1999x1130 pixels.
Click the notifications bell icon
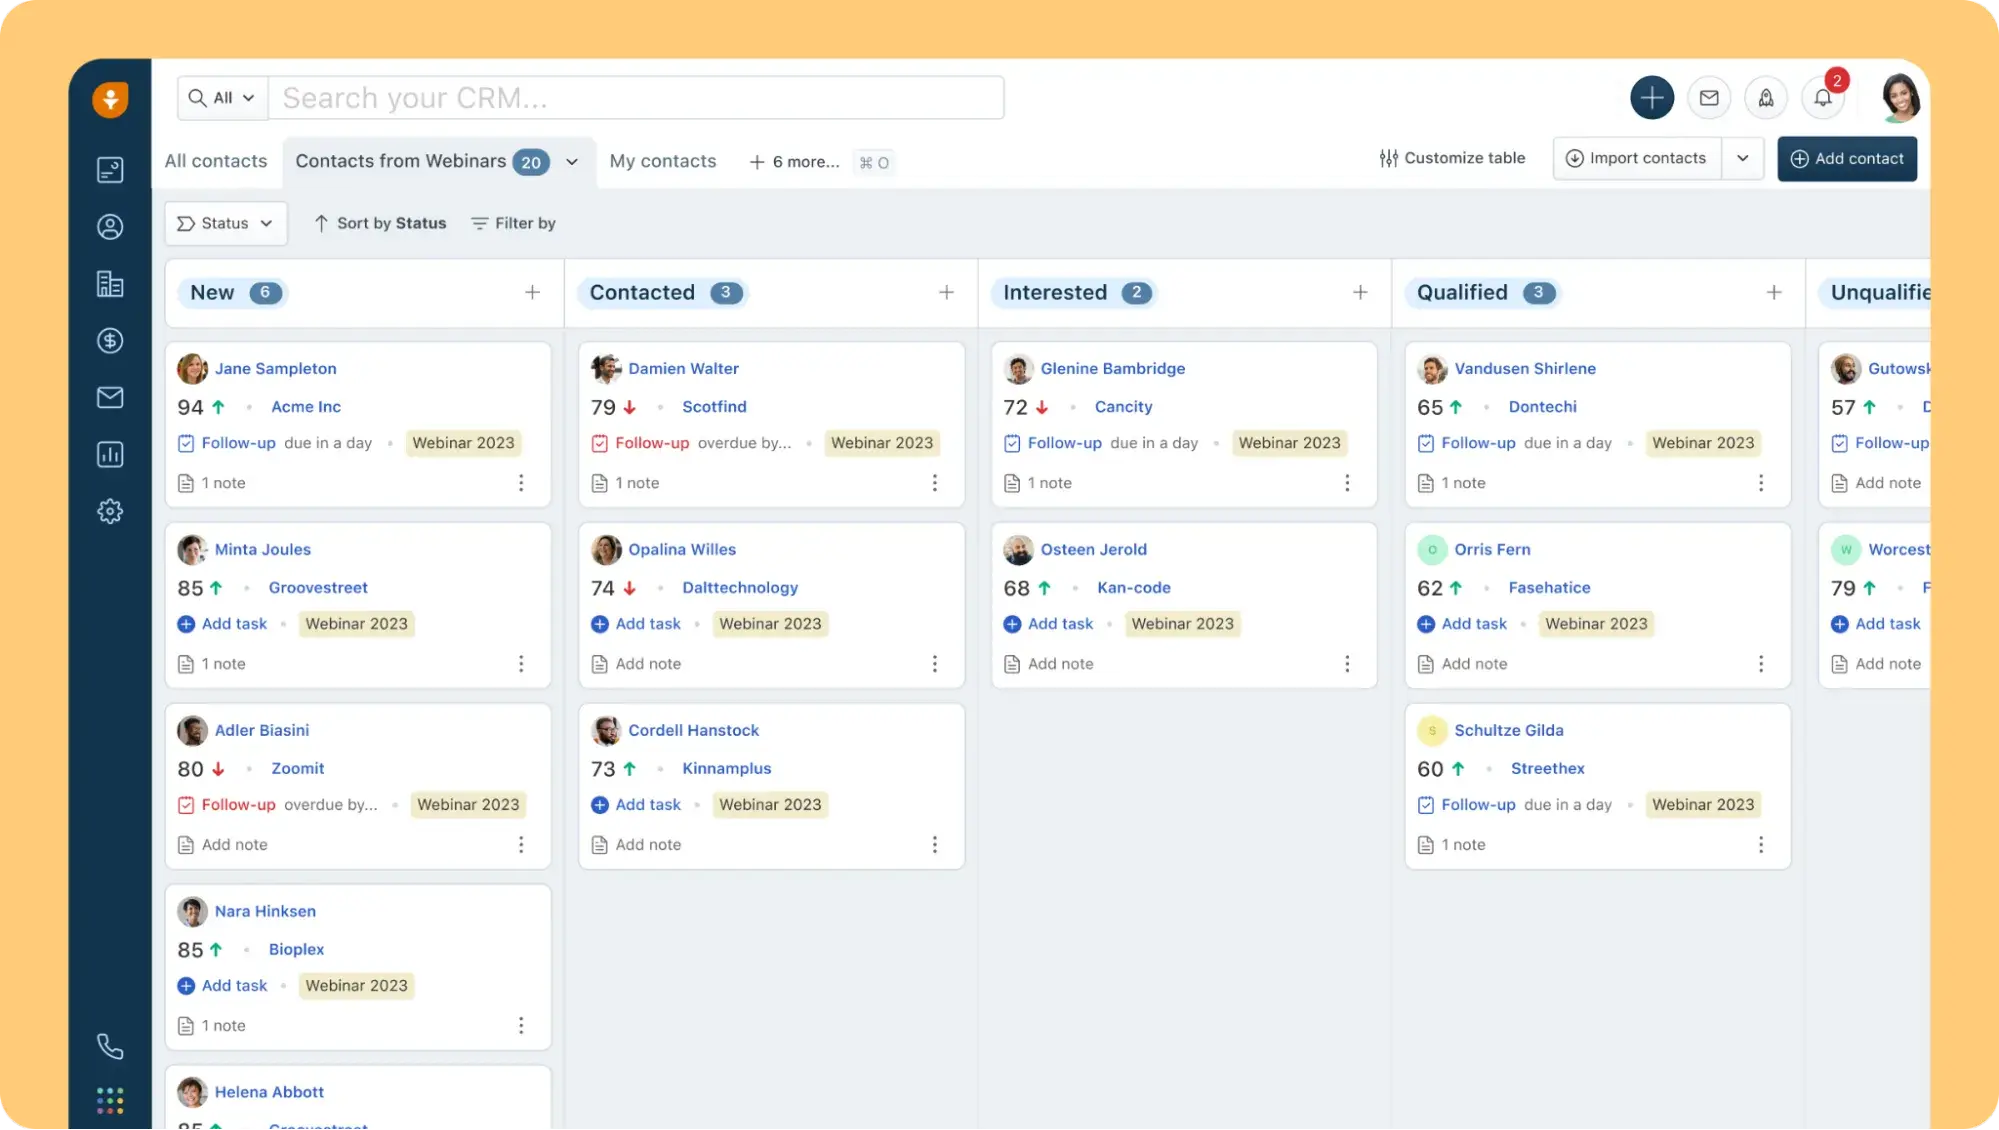[x=1822, y=97]
